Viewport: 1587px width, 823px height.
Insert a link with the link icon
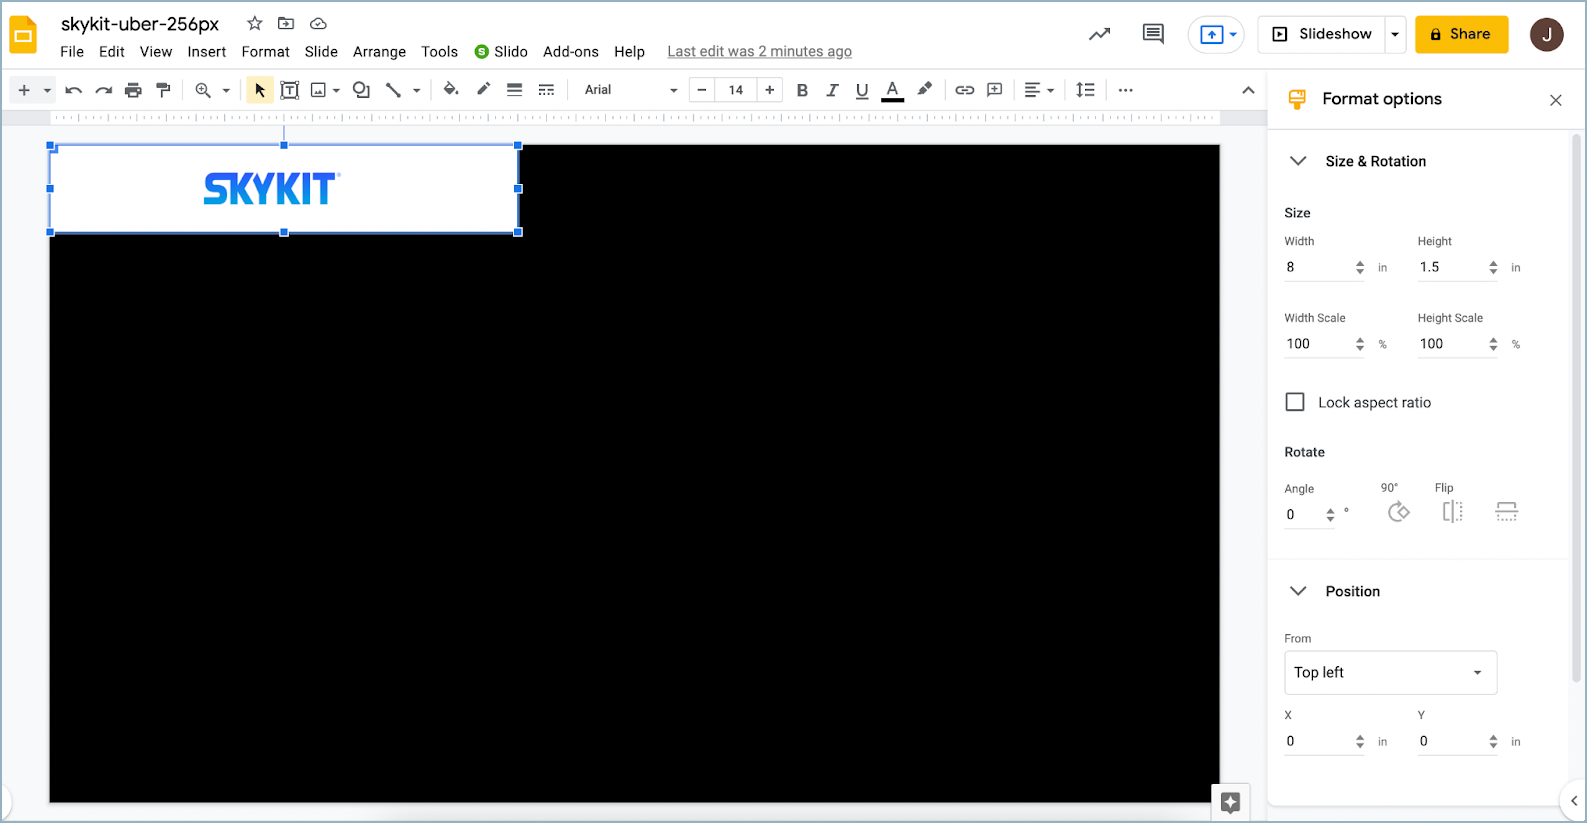click(x=964, y=90)
